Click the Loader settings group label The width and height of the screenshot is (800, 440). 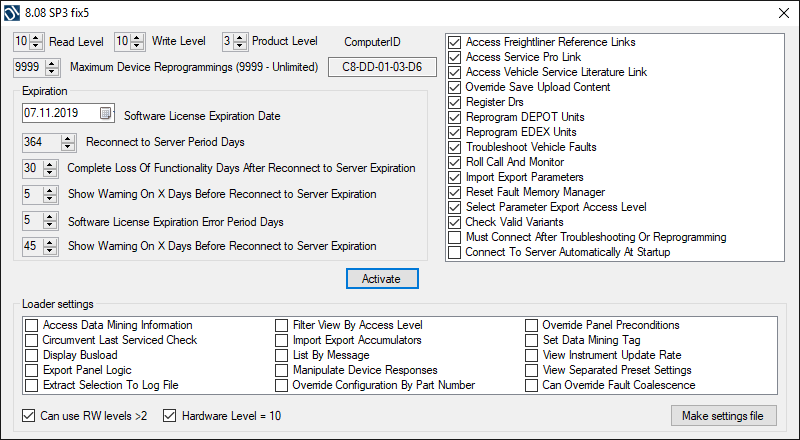click(58, 304)
